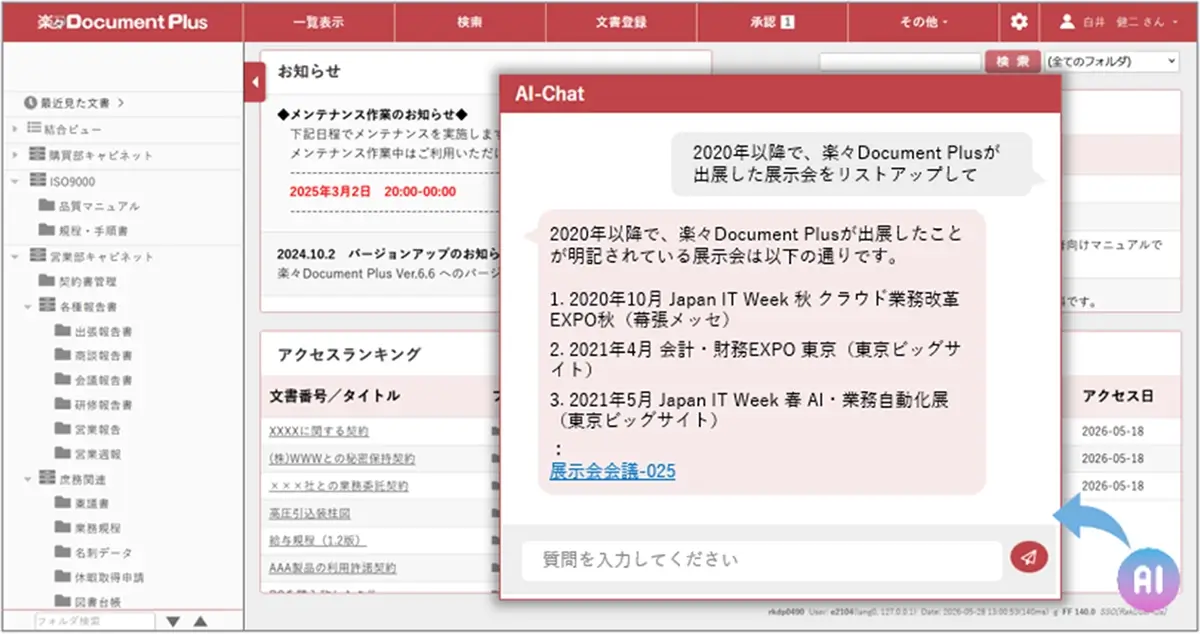
Task: Click the 質問を入力してください chat input
Action: point(761,560)
